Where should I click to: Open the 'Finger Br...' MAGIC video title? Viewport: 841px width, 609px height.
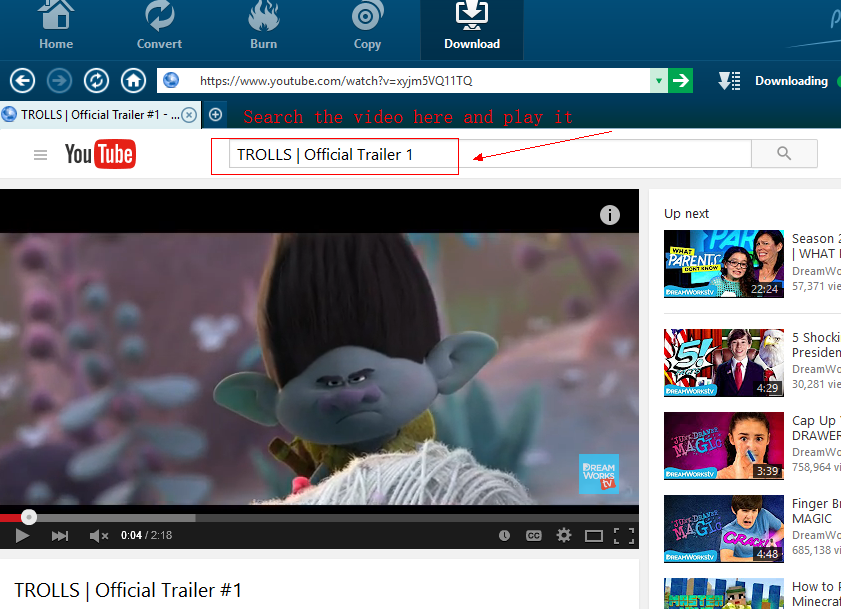click(816, 511)
